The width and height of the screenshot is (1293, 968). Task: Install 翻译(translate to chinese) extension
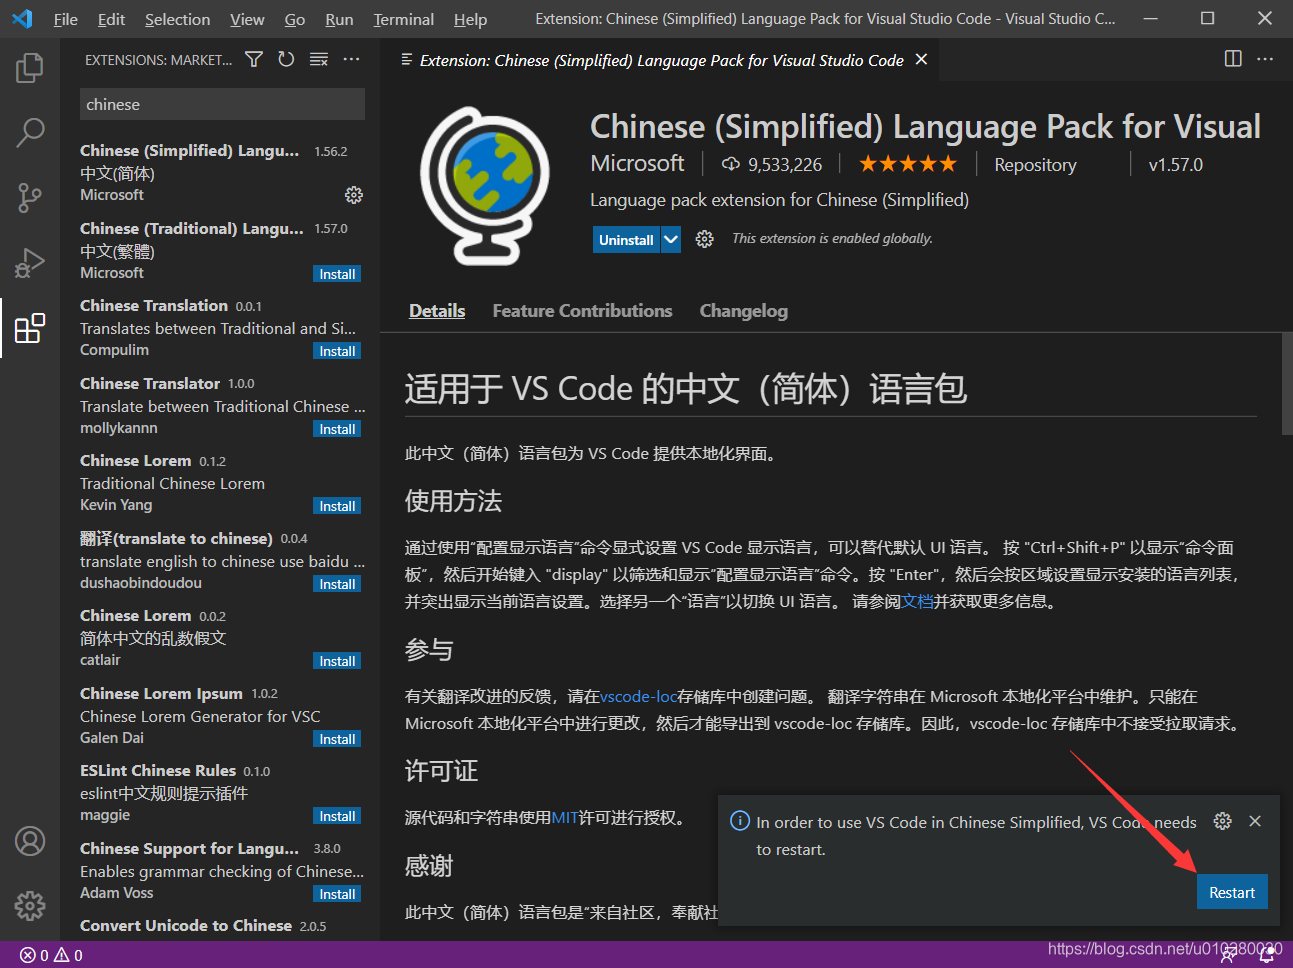coord(337,584)
